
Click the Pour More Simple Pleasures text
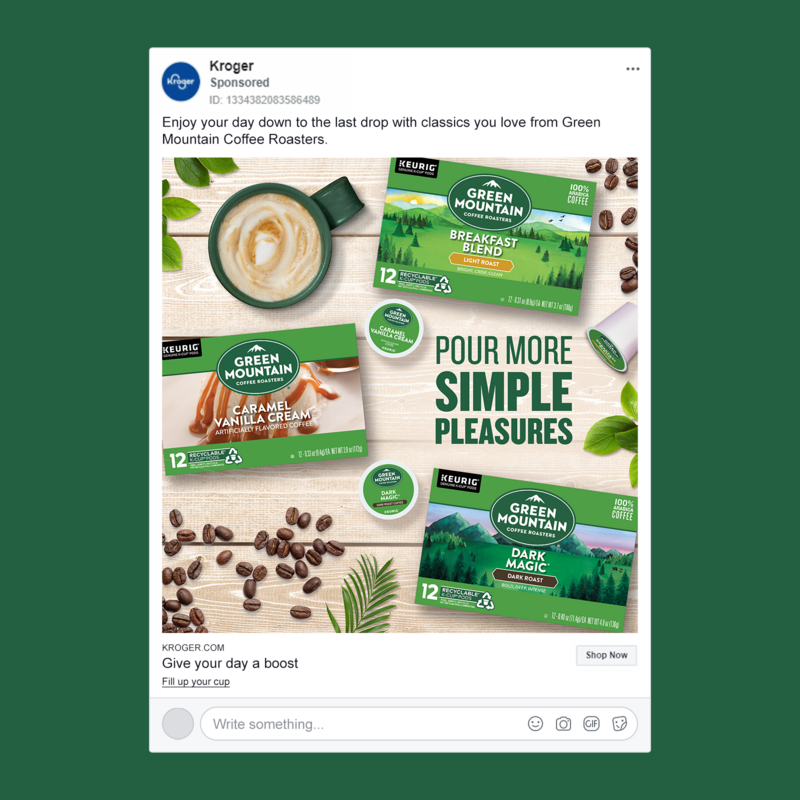click(504, 390)
